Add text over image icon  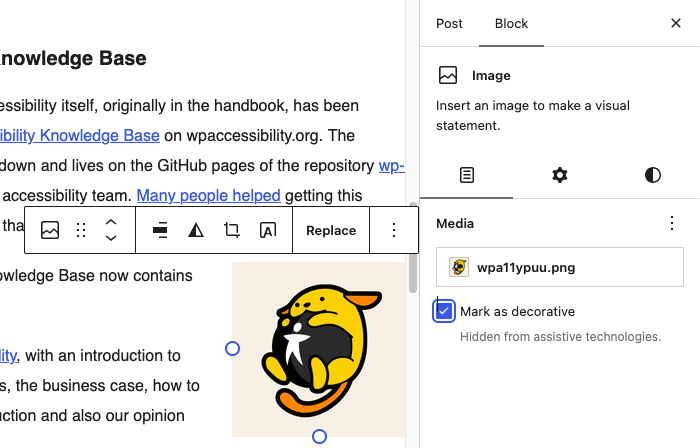tap(268, 230)
